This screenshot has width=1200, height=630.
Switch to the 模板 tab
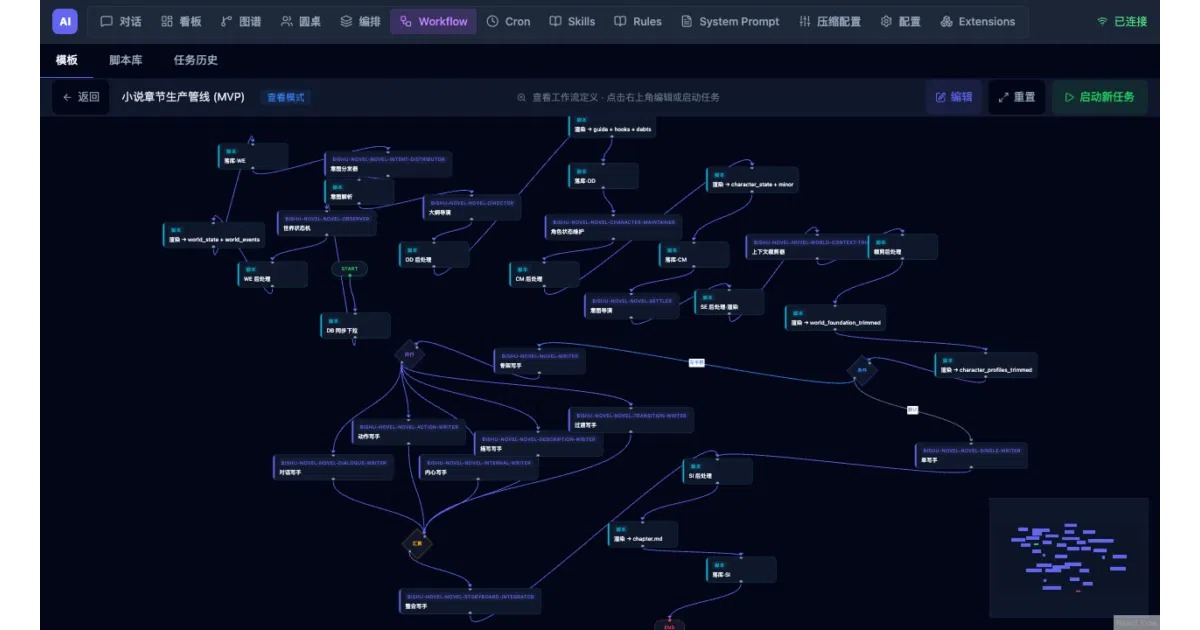(67, 60)
